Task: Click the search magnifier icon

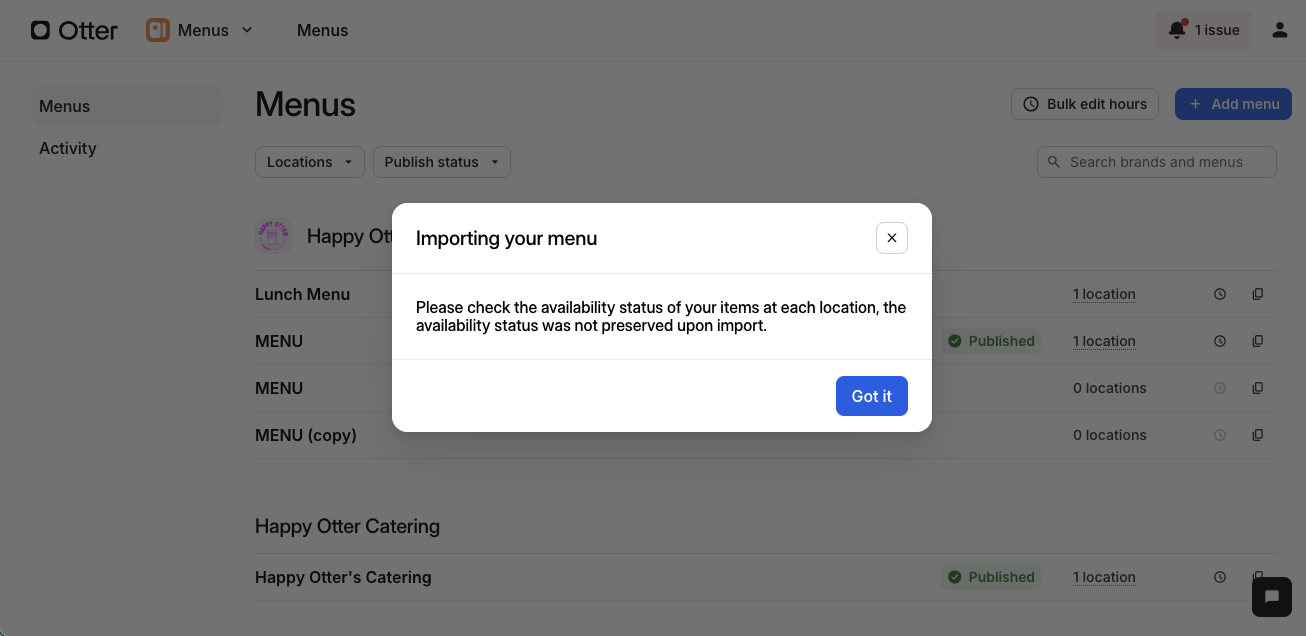Action: pos(1054,162)
